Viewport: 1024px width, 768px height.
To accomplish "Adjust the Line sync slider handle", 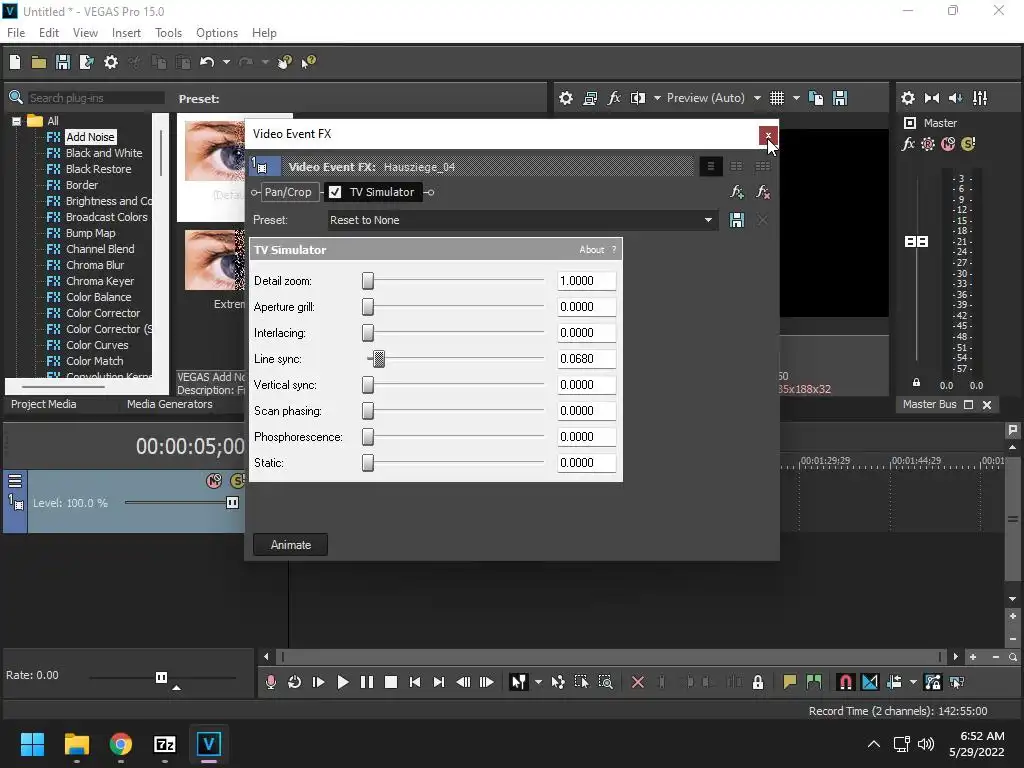I will coord(379,359).
